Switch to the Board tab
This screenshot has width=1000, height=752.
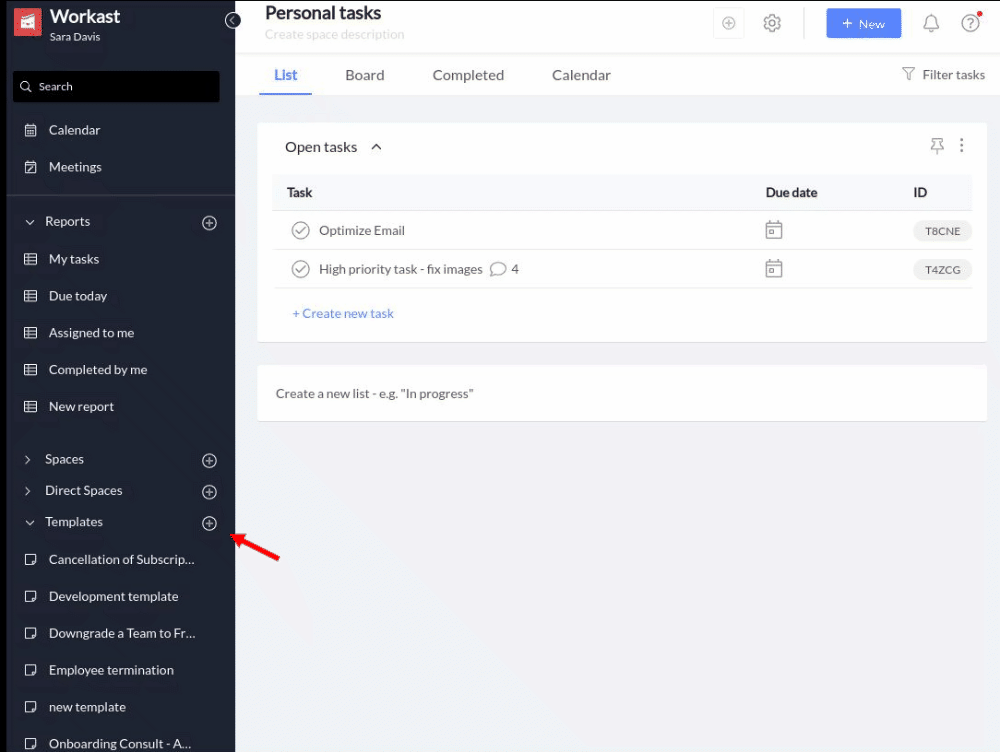click(x=365, y=75)
